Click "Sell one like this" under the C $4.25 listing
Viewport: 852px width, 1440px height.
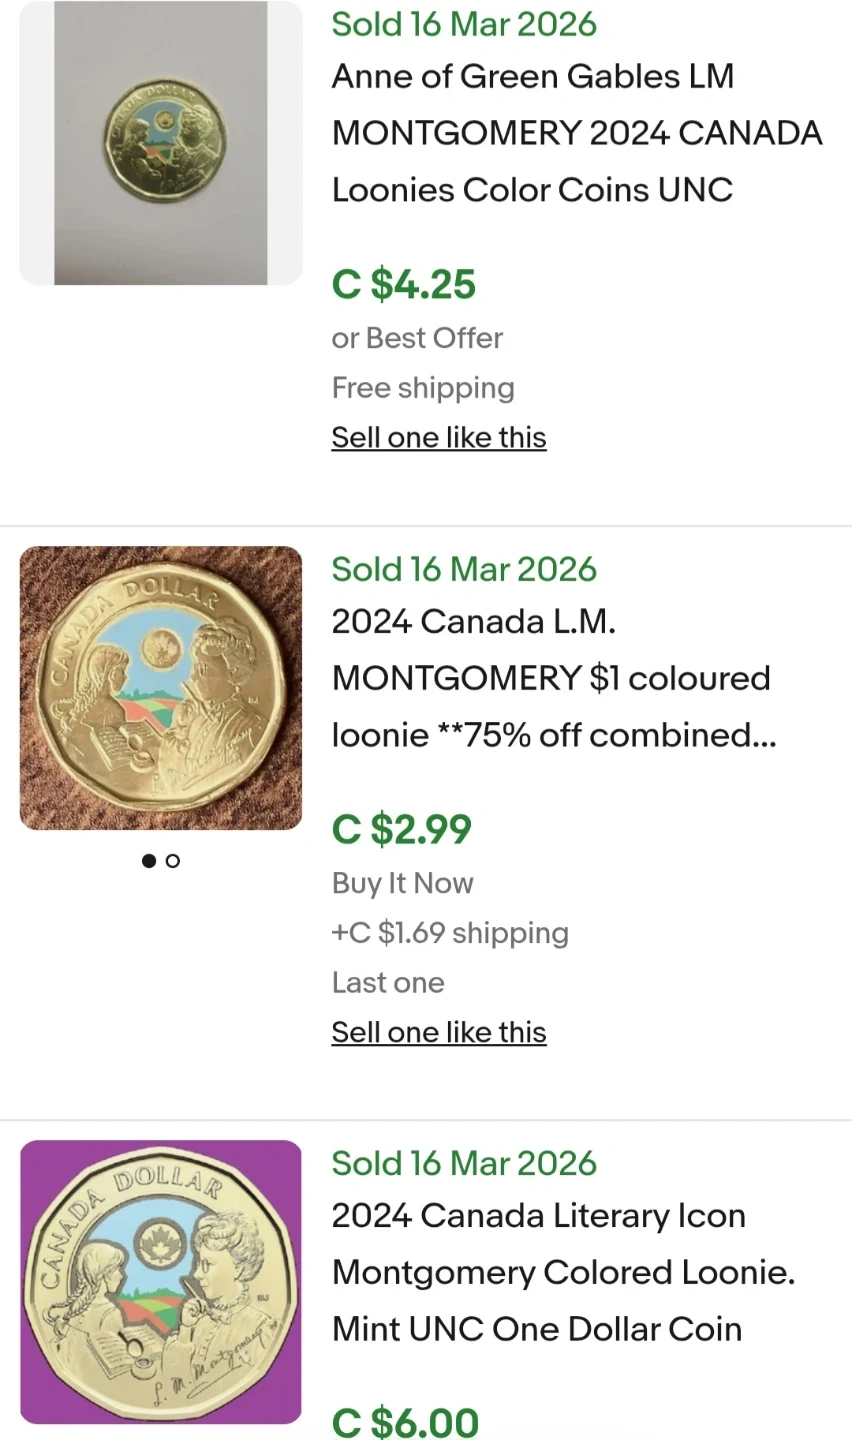tap(439, 437)
